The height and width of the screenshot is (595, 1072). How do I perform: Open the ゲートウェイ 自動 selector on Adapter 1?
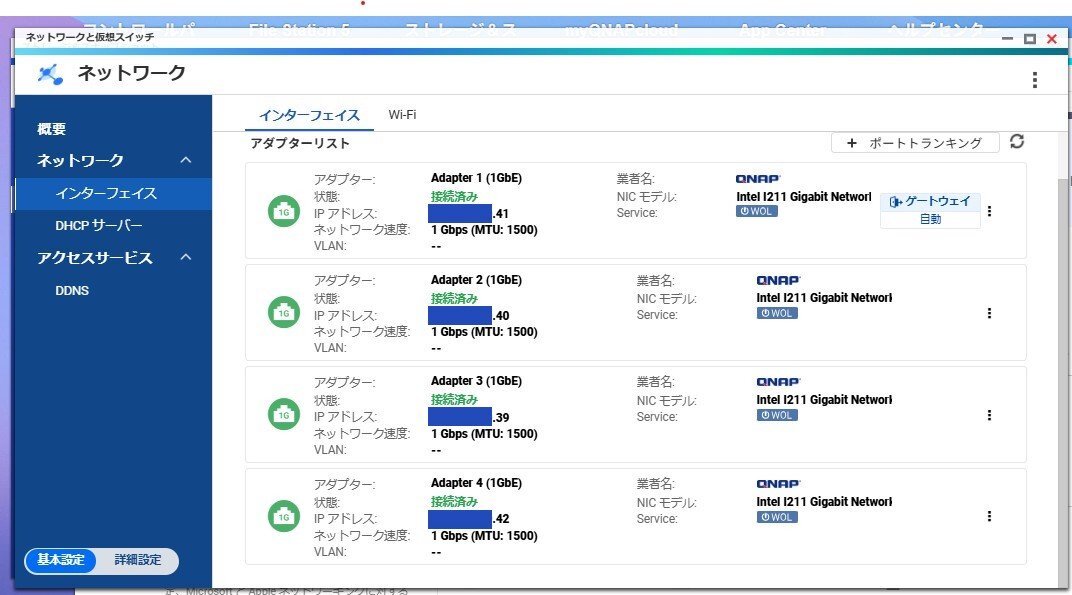click(930, 210)
